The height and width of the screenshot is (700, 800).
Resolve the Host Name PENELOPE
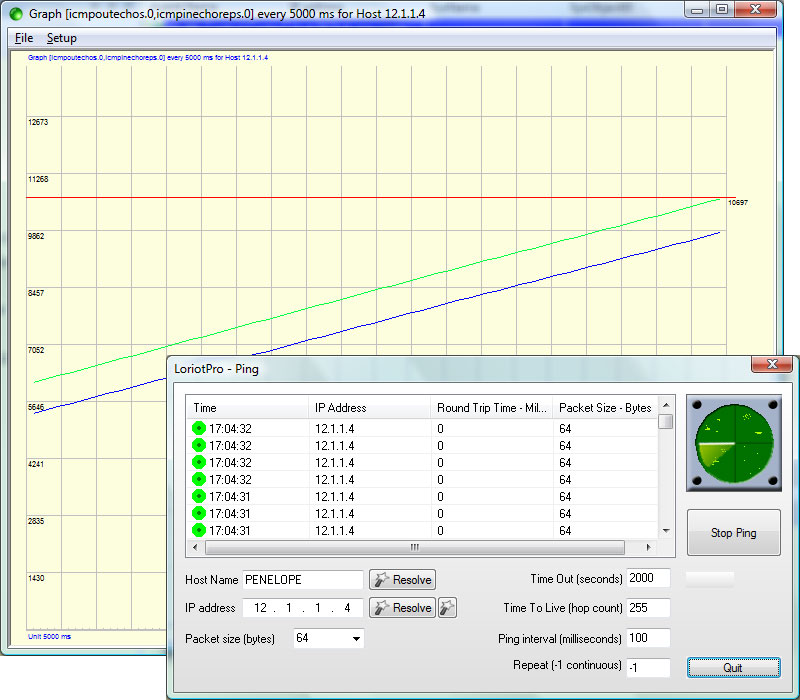coord(402,580)
